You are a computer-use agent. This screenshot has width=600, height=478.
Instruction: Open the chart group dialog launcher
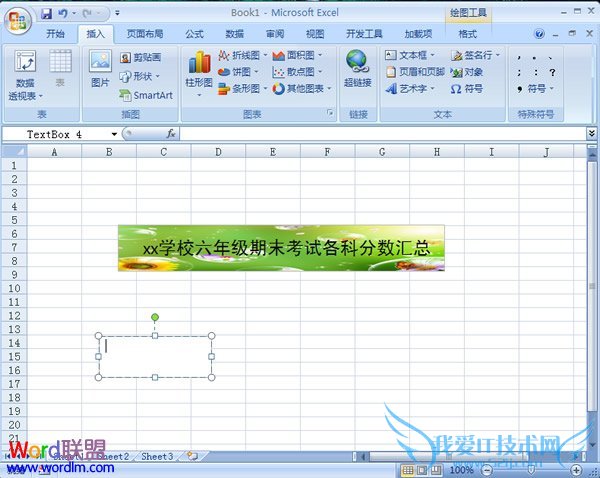[330, 113]
